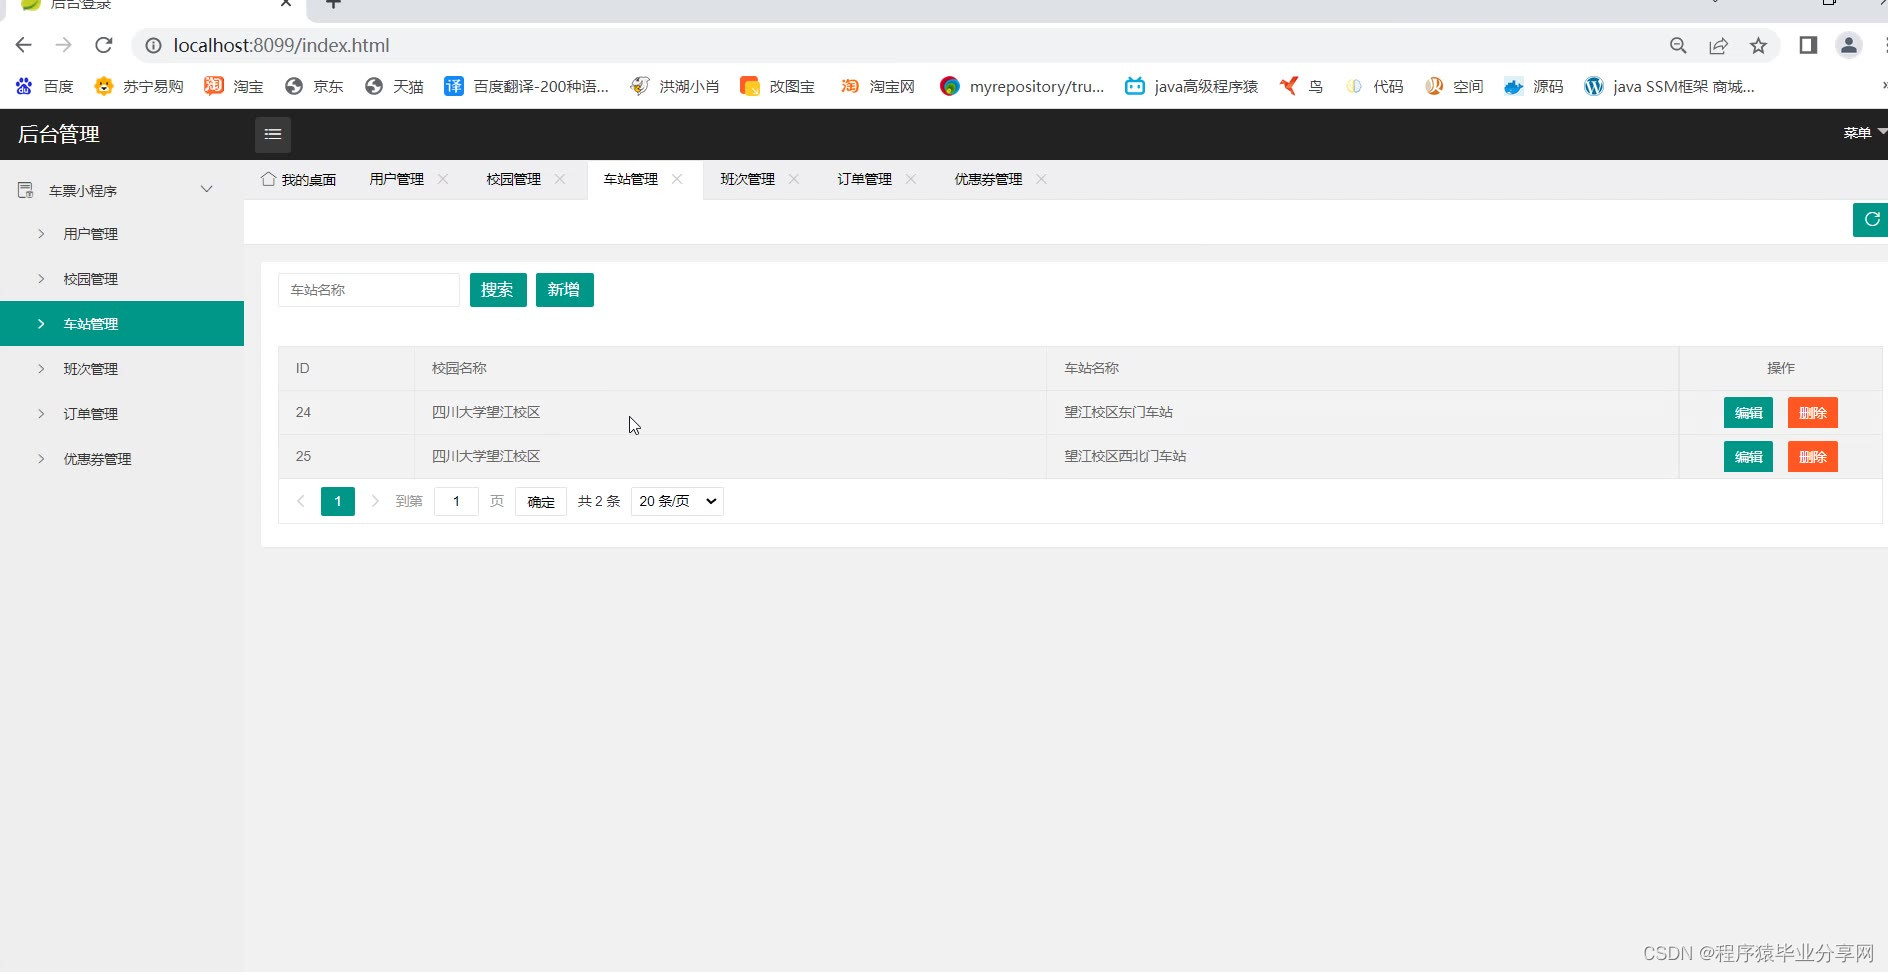Switch to the 我的桌面 tab
The image size is (1888, 972).
[299, 180]
